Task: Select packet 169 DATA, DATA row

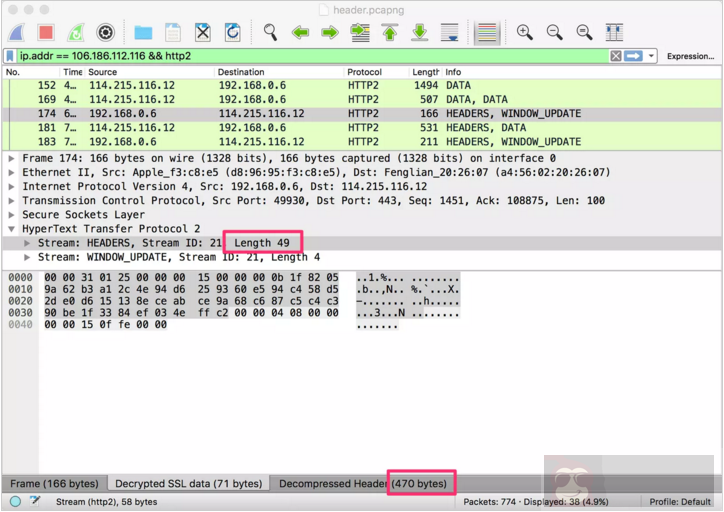Action: point(362,100)
